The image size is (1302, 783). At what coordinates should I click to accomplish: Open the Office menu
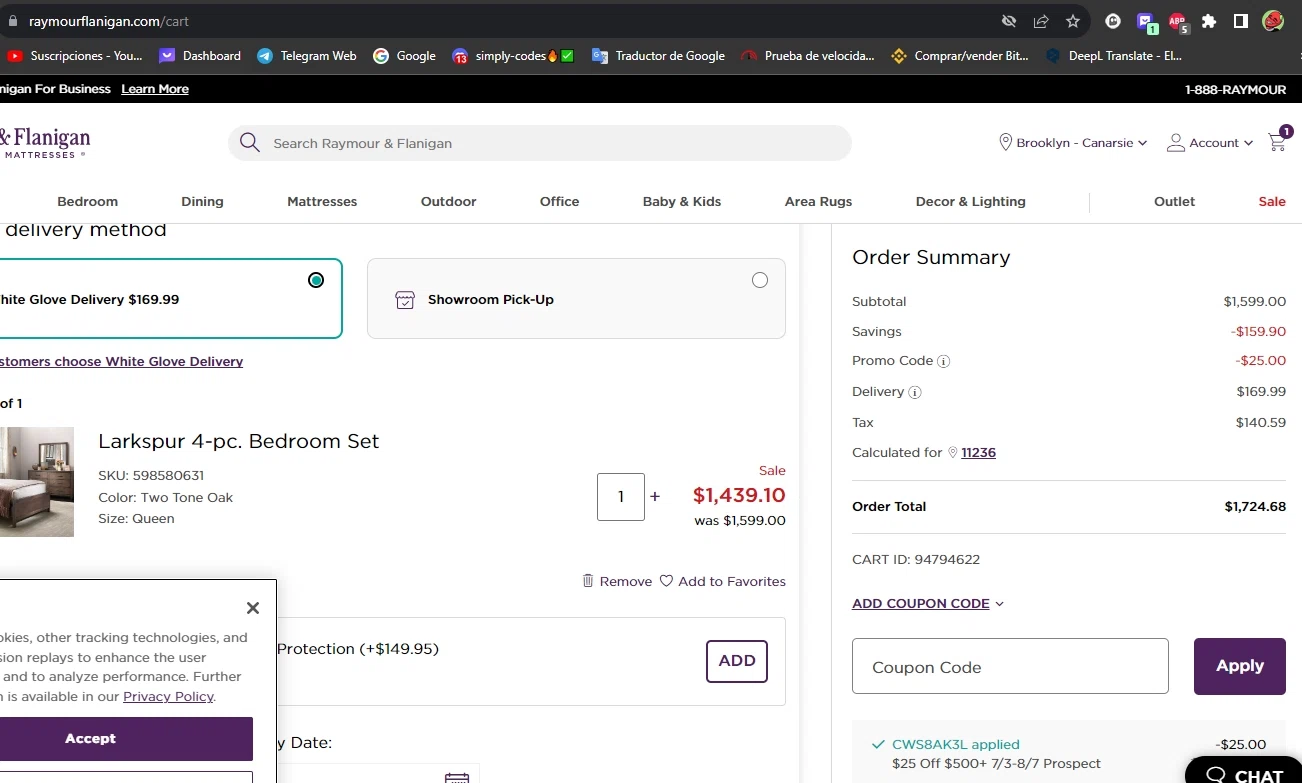[x=560, y=201]
